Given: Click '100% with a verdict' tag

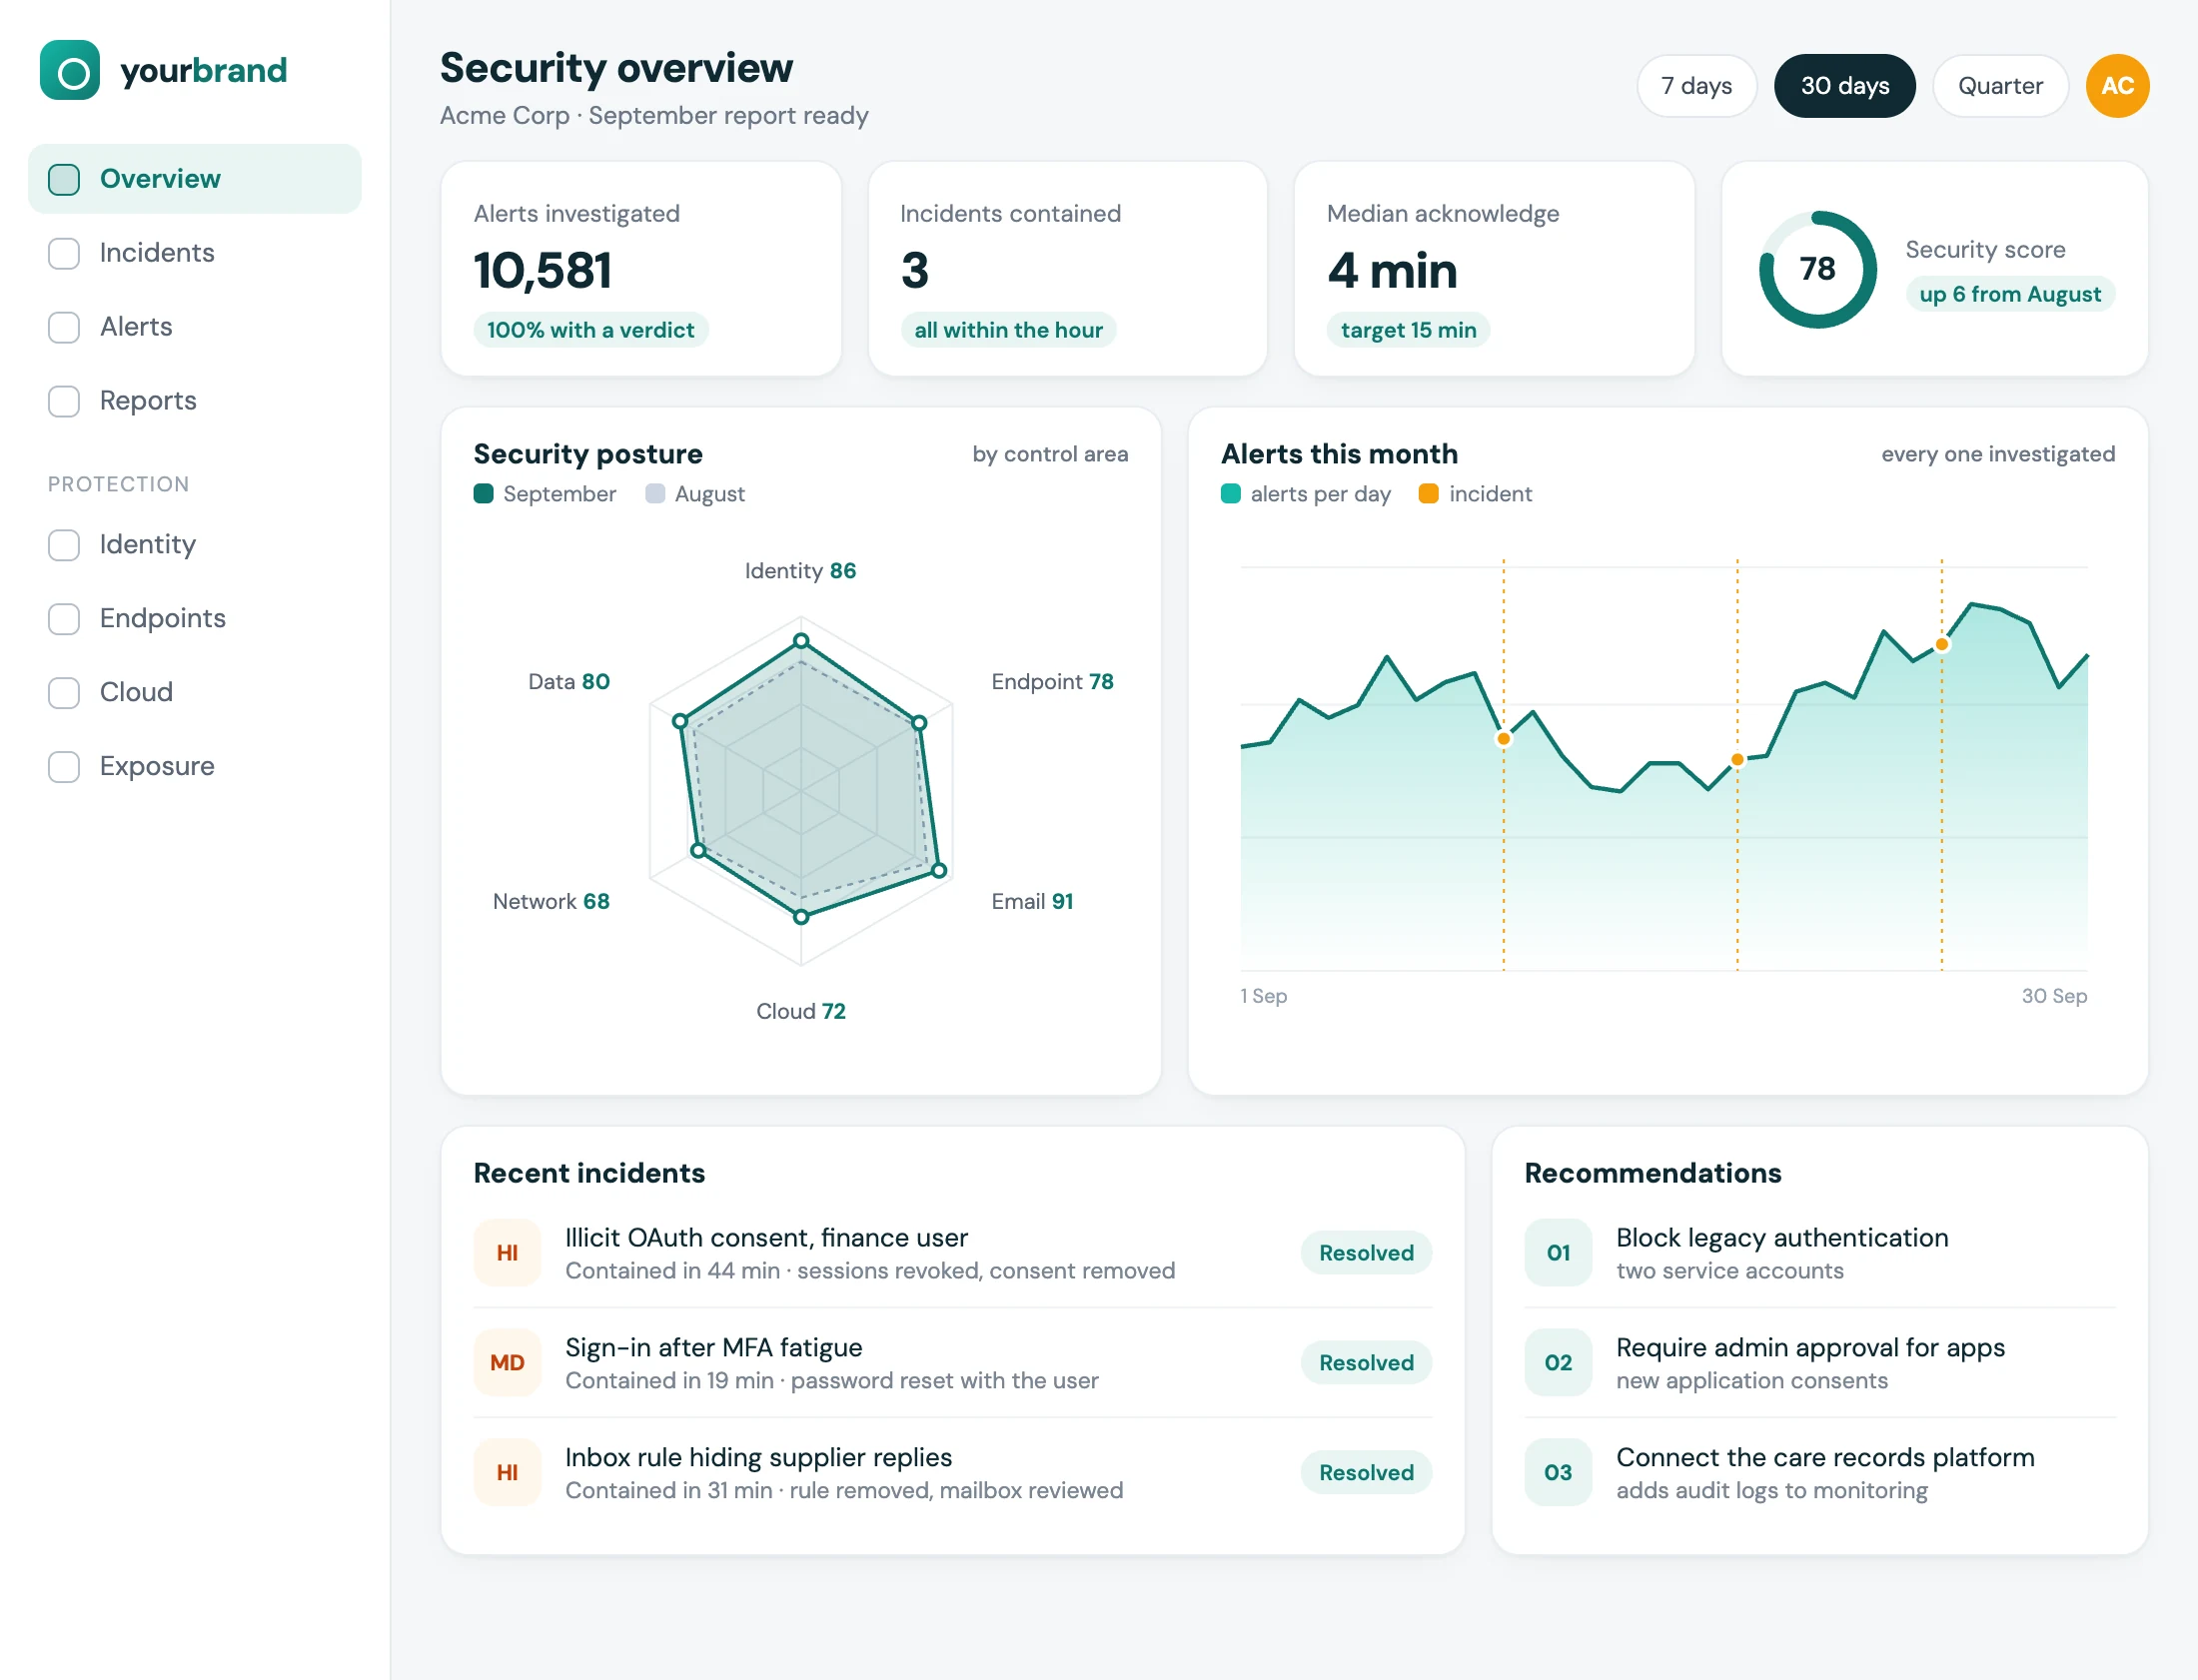Looking at the screenshot, I should (x=590, y=330).
